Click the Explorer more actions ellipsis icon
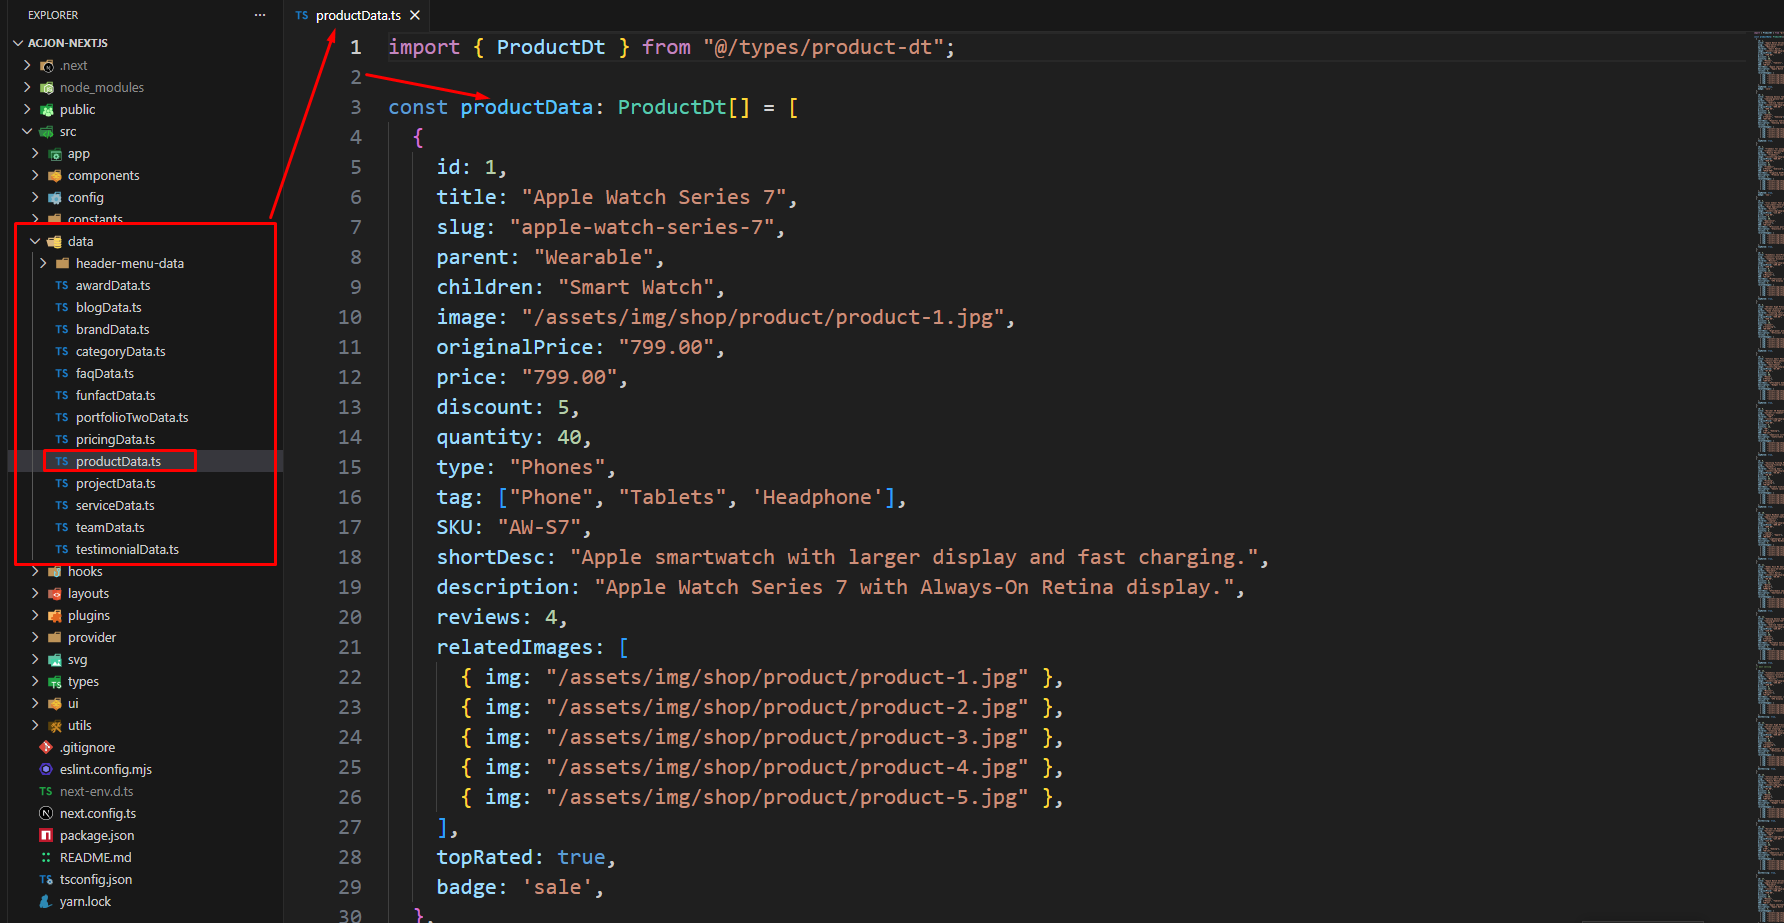The width and height of the screenshot is (1784, 923). coord(260,15)
